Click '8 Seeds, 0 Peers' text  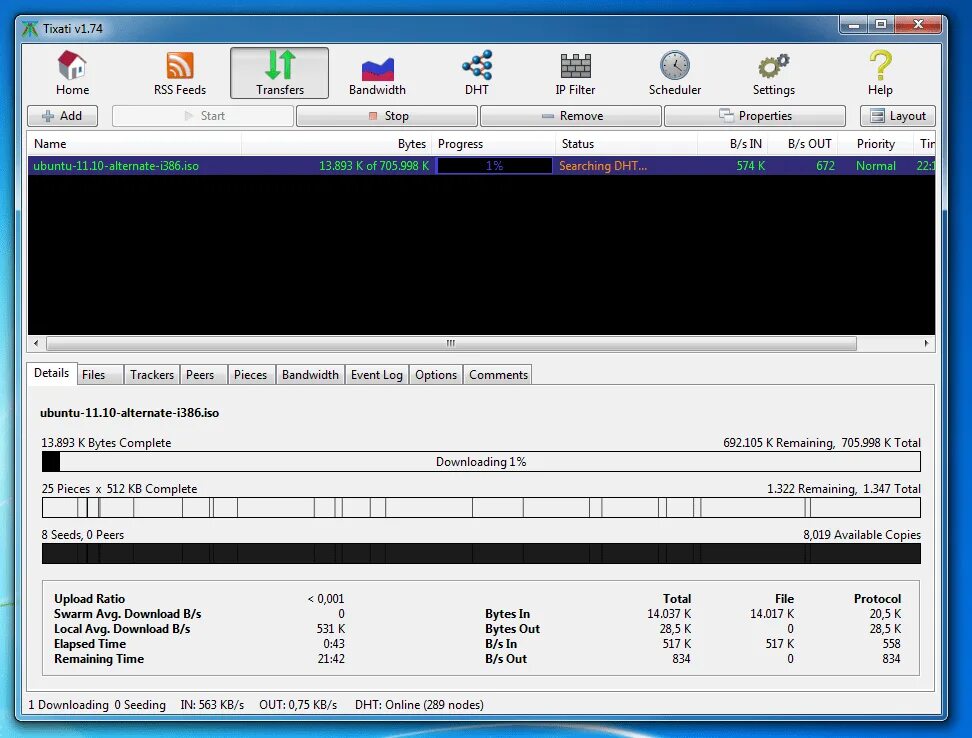82,535
